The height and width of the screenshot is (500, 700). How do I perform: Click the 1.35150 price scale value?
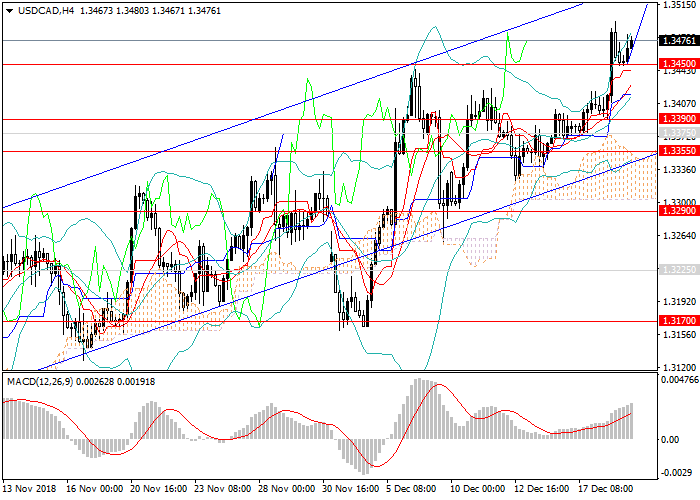point(677,5)
